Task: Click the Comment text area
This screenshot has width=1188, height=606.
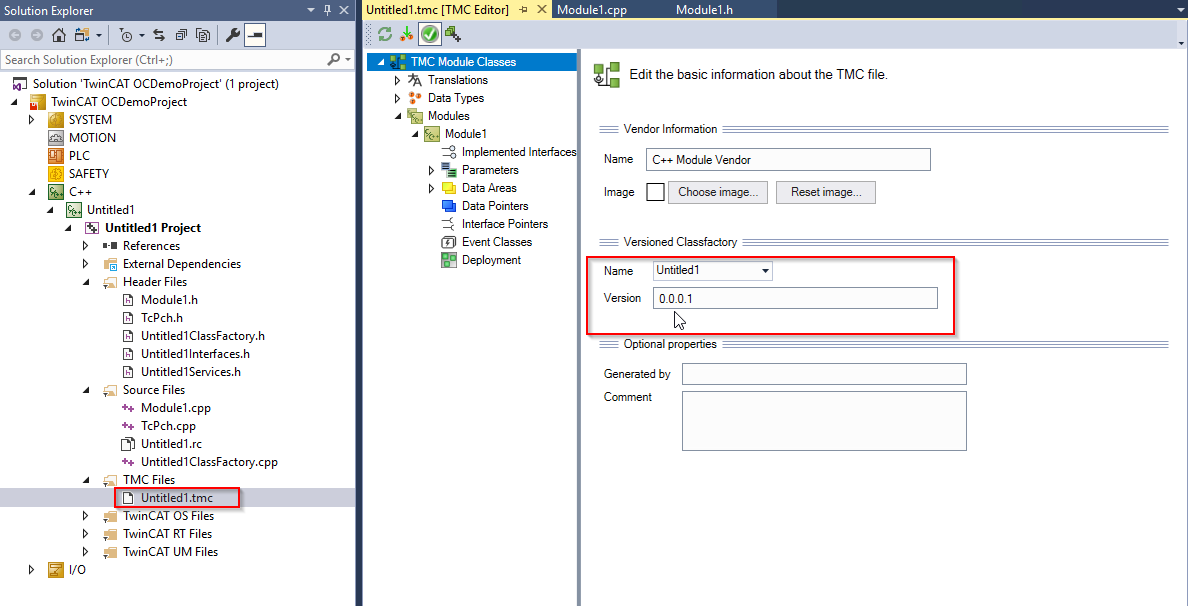Action: [x=824, y=421]
